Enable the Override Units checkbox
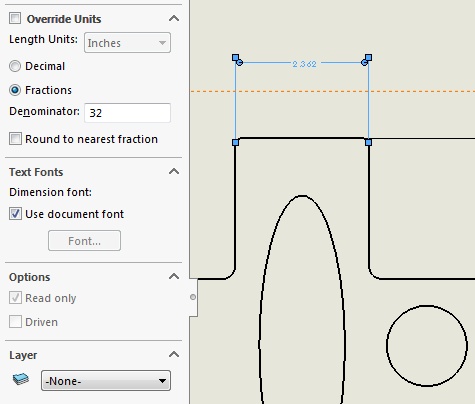475x404 pixels. pyautogui.click(x=15, y=18)
